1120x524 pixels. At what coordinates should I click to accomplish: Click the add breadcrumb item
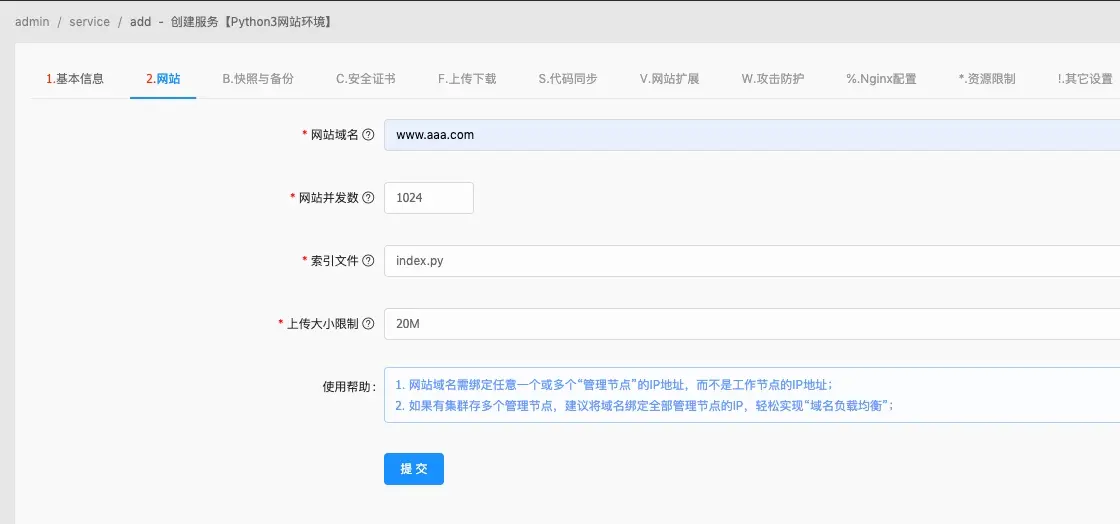141,21
